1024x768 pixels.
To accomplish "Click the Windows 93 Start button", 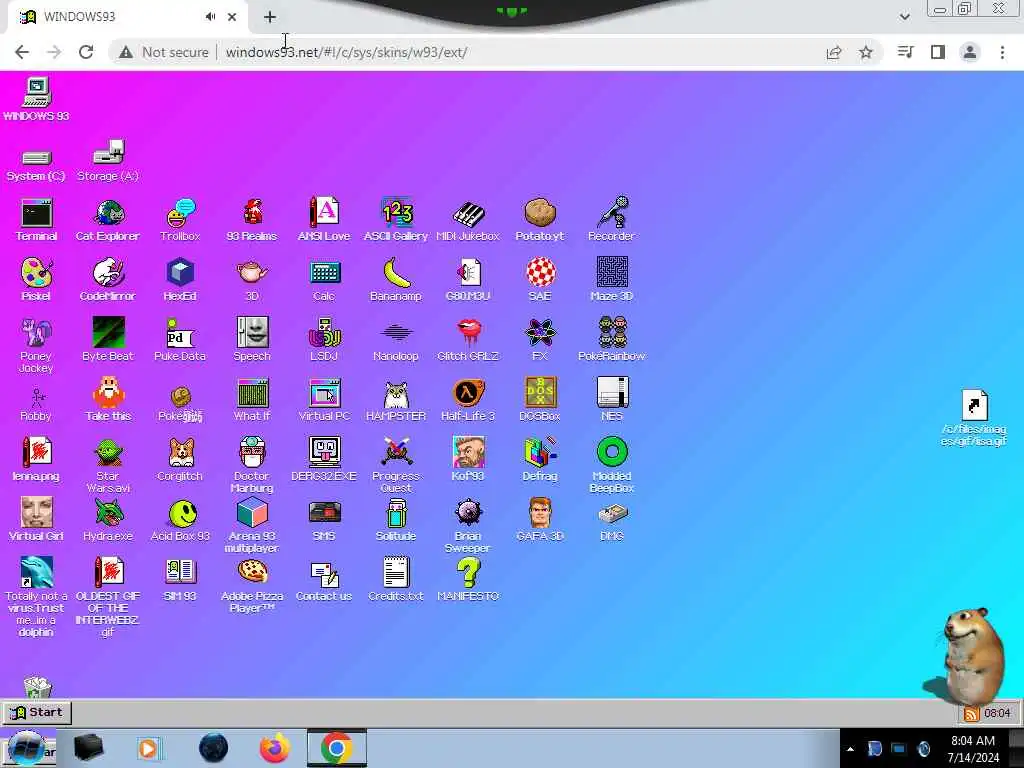I will [37, 712].
